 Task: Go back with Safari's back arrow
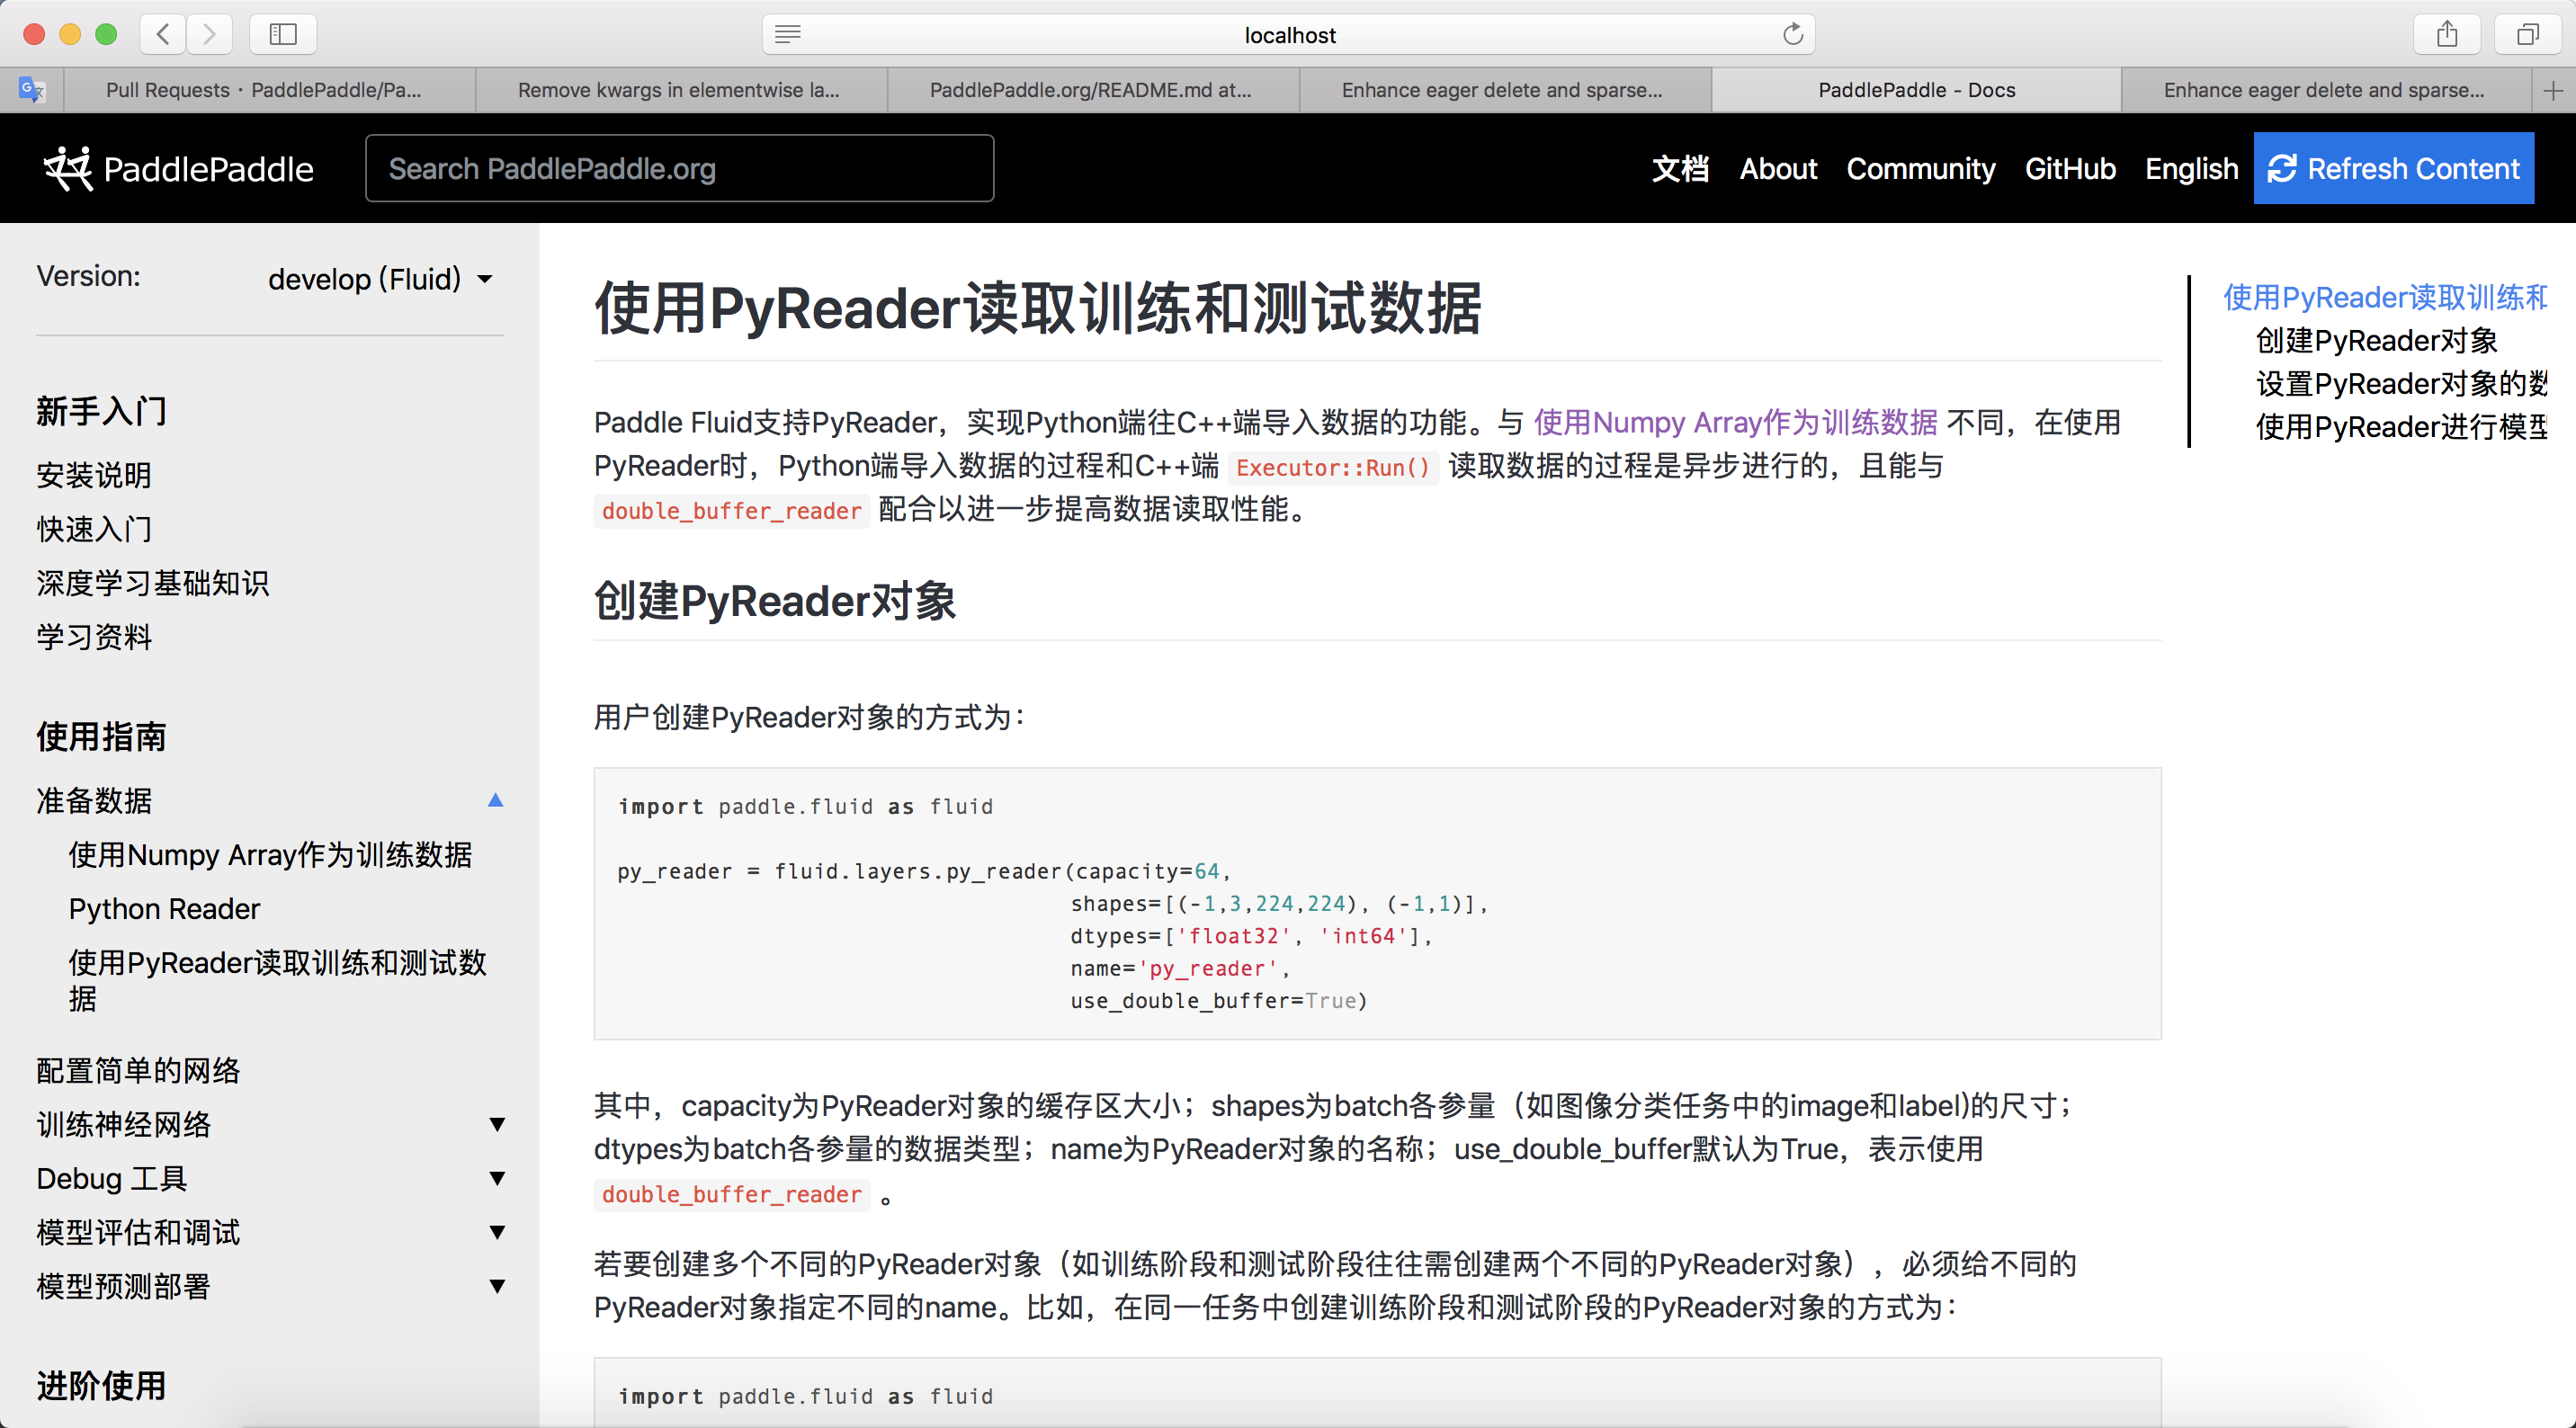[163, 35]
